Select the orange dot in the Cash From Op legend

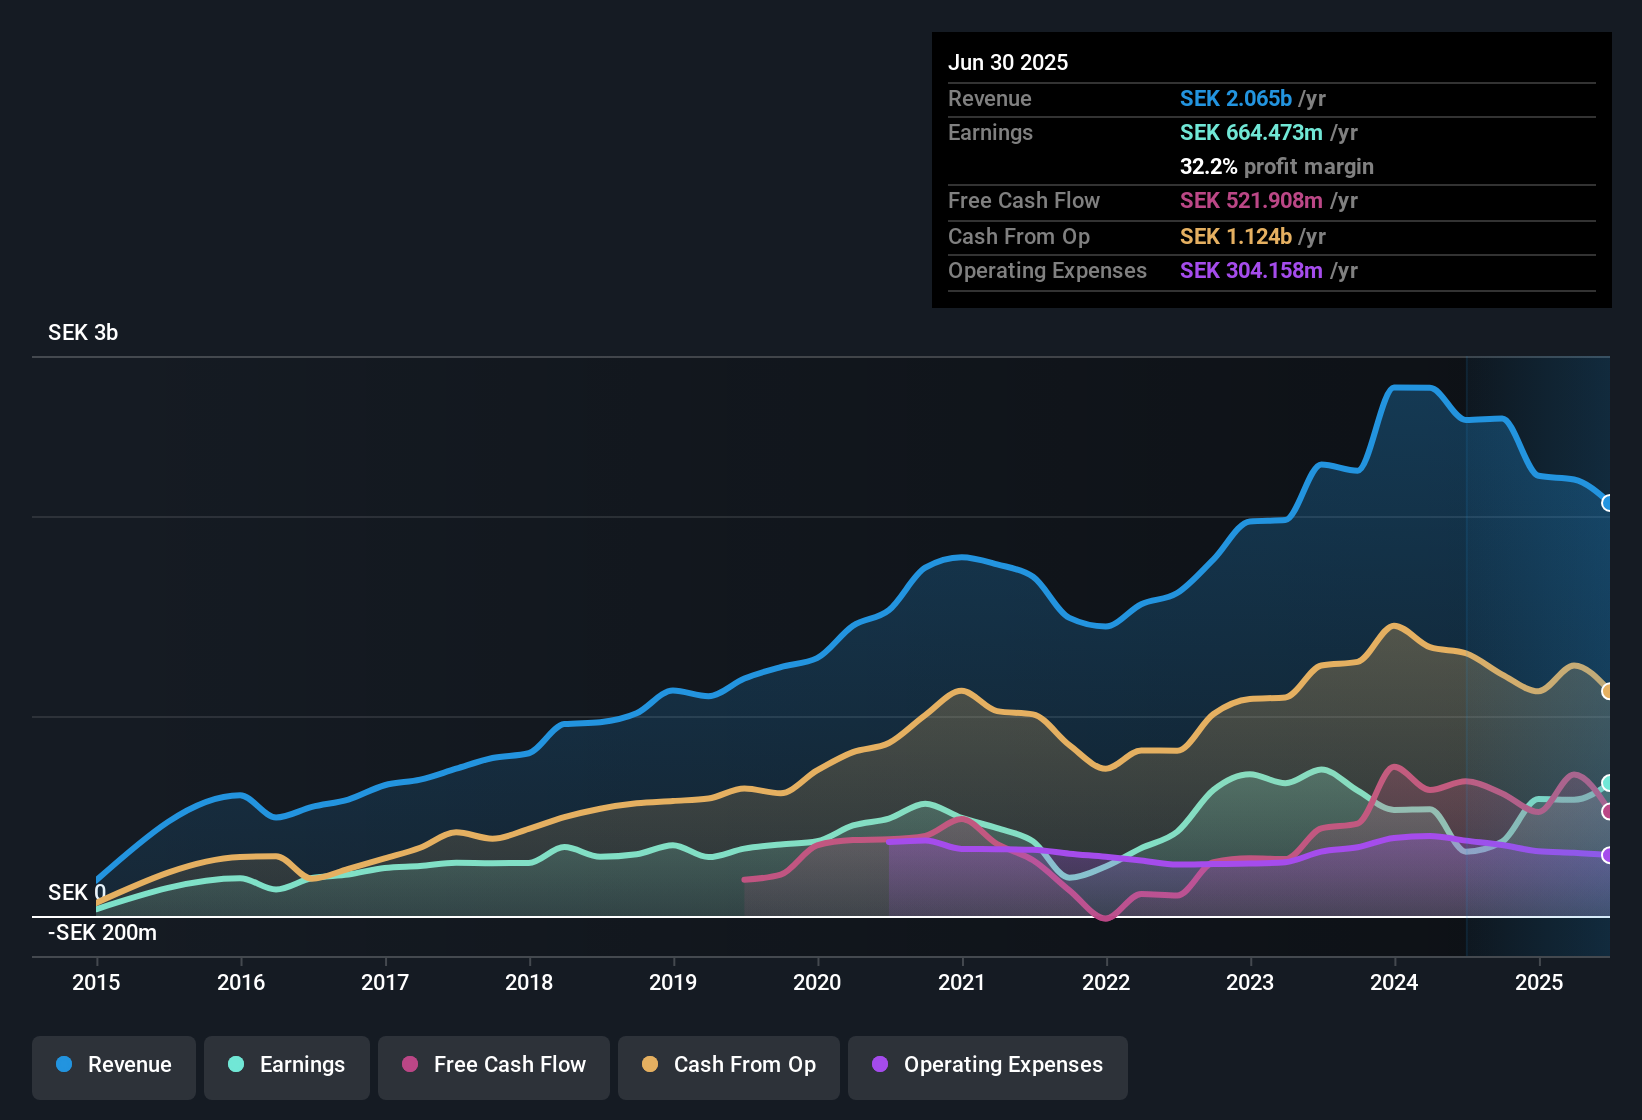[650, 1065]
